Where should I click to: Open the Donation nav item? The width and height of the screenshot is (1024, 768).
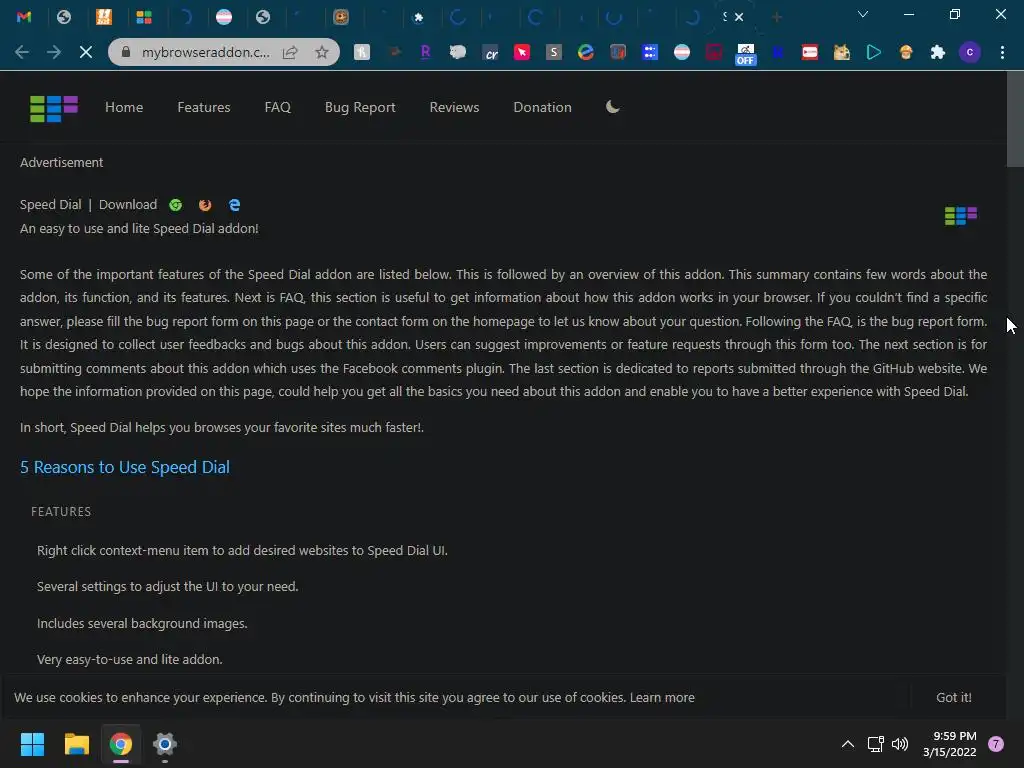click(542, 107)
